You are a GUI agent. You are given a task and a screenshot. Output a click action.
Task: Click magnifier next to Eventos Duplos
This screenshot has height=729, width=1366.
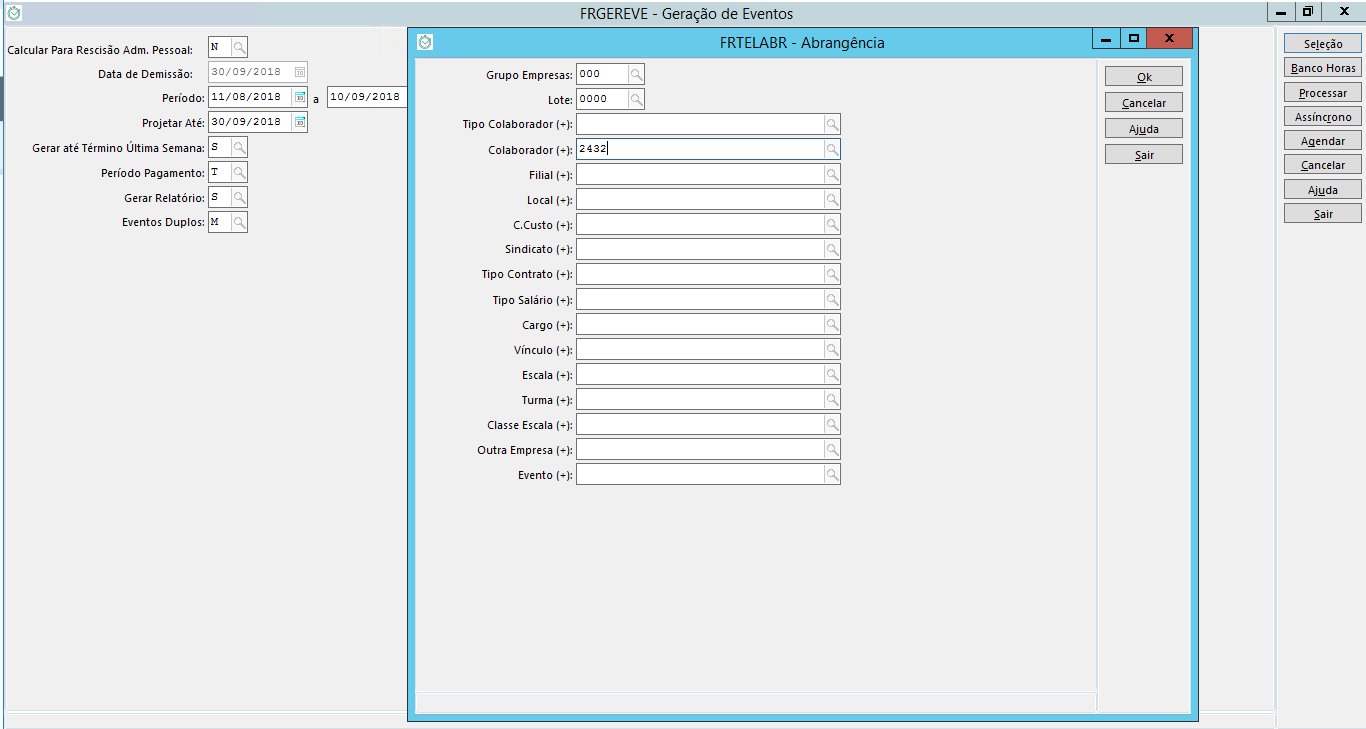(x=239, y=222)
